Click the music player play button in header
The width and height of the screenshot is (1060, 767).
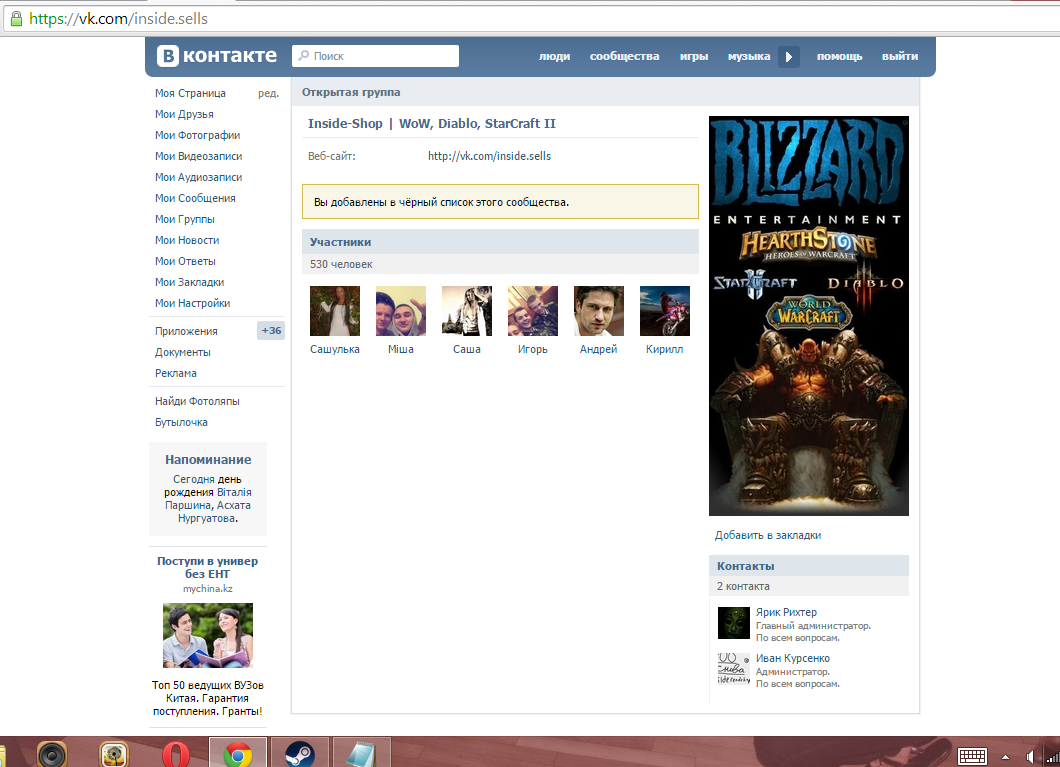[788, 57]
